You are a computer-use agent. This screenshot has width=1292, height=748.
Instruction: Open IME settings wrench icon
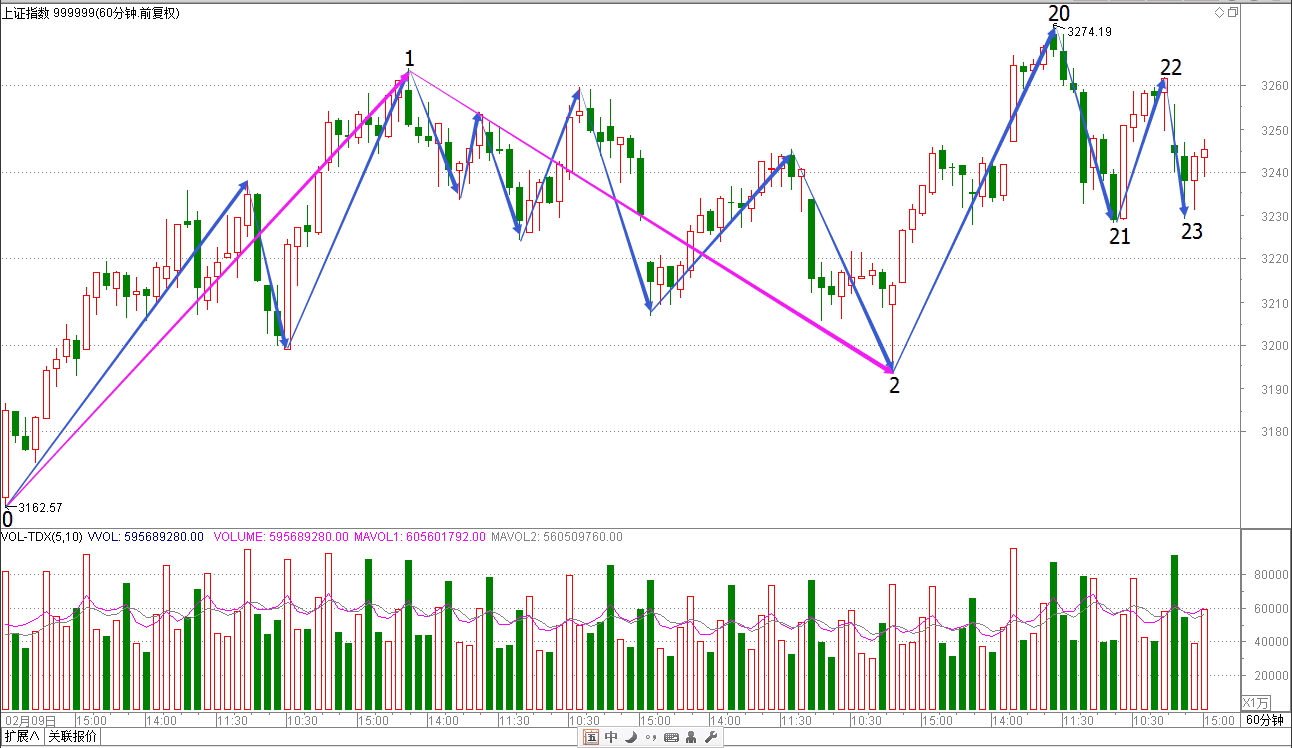[711, 738]
